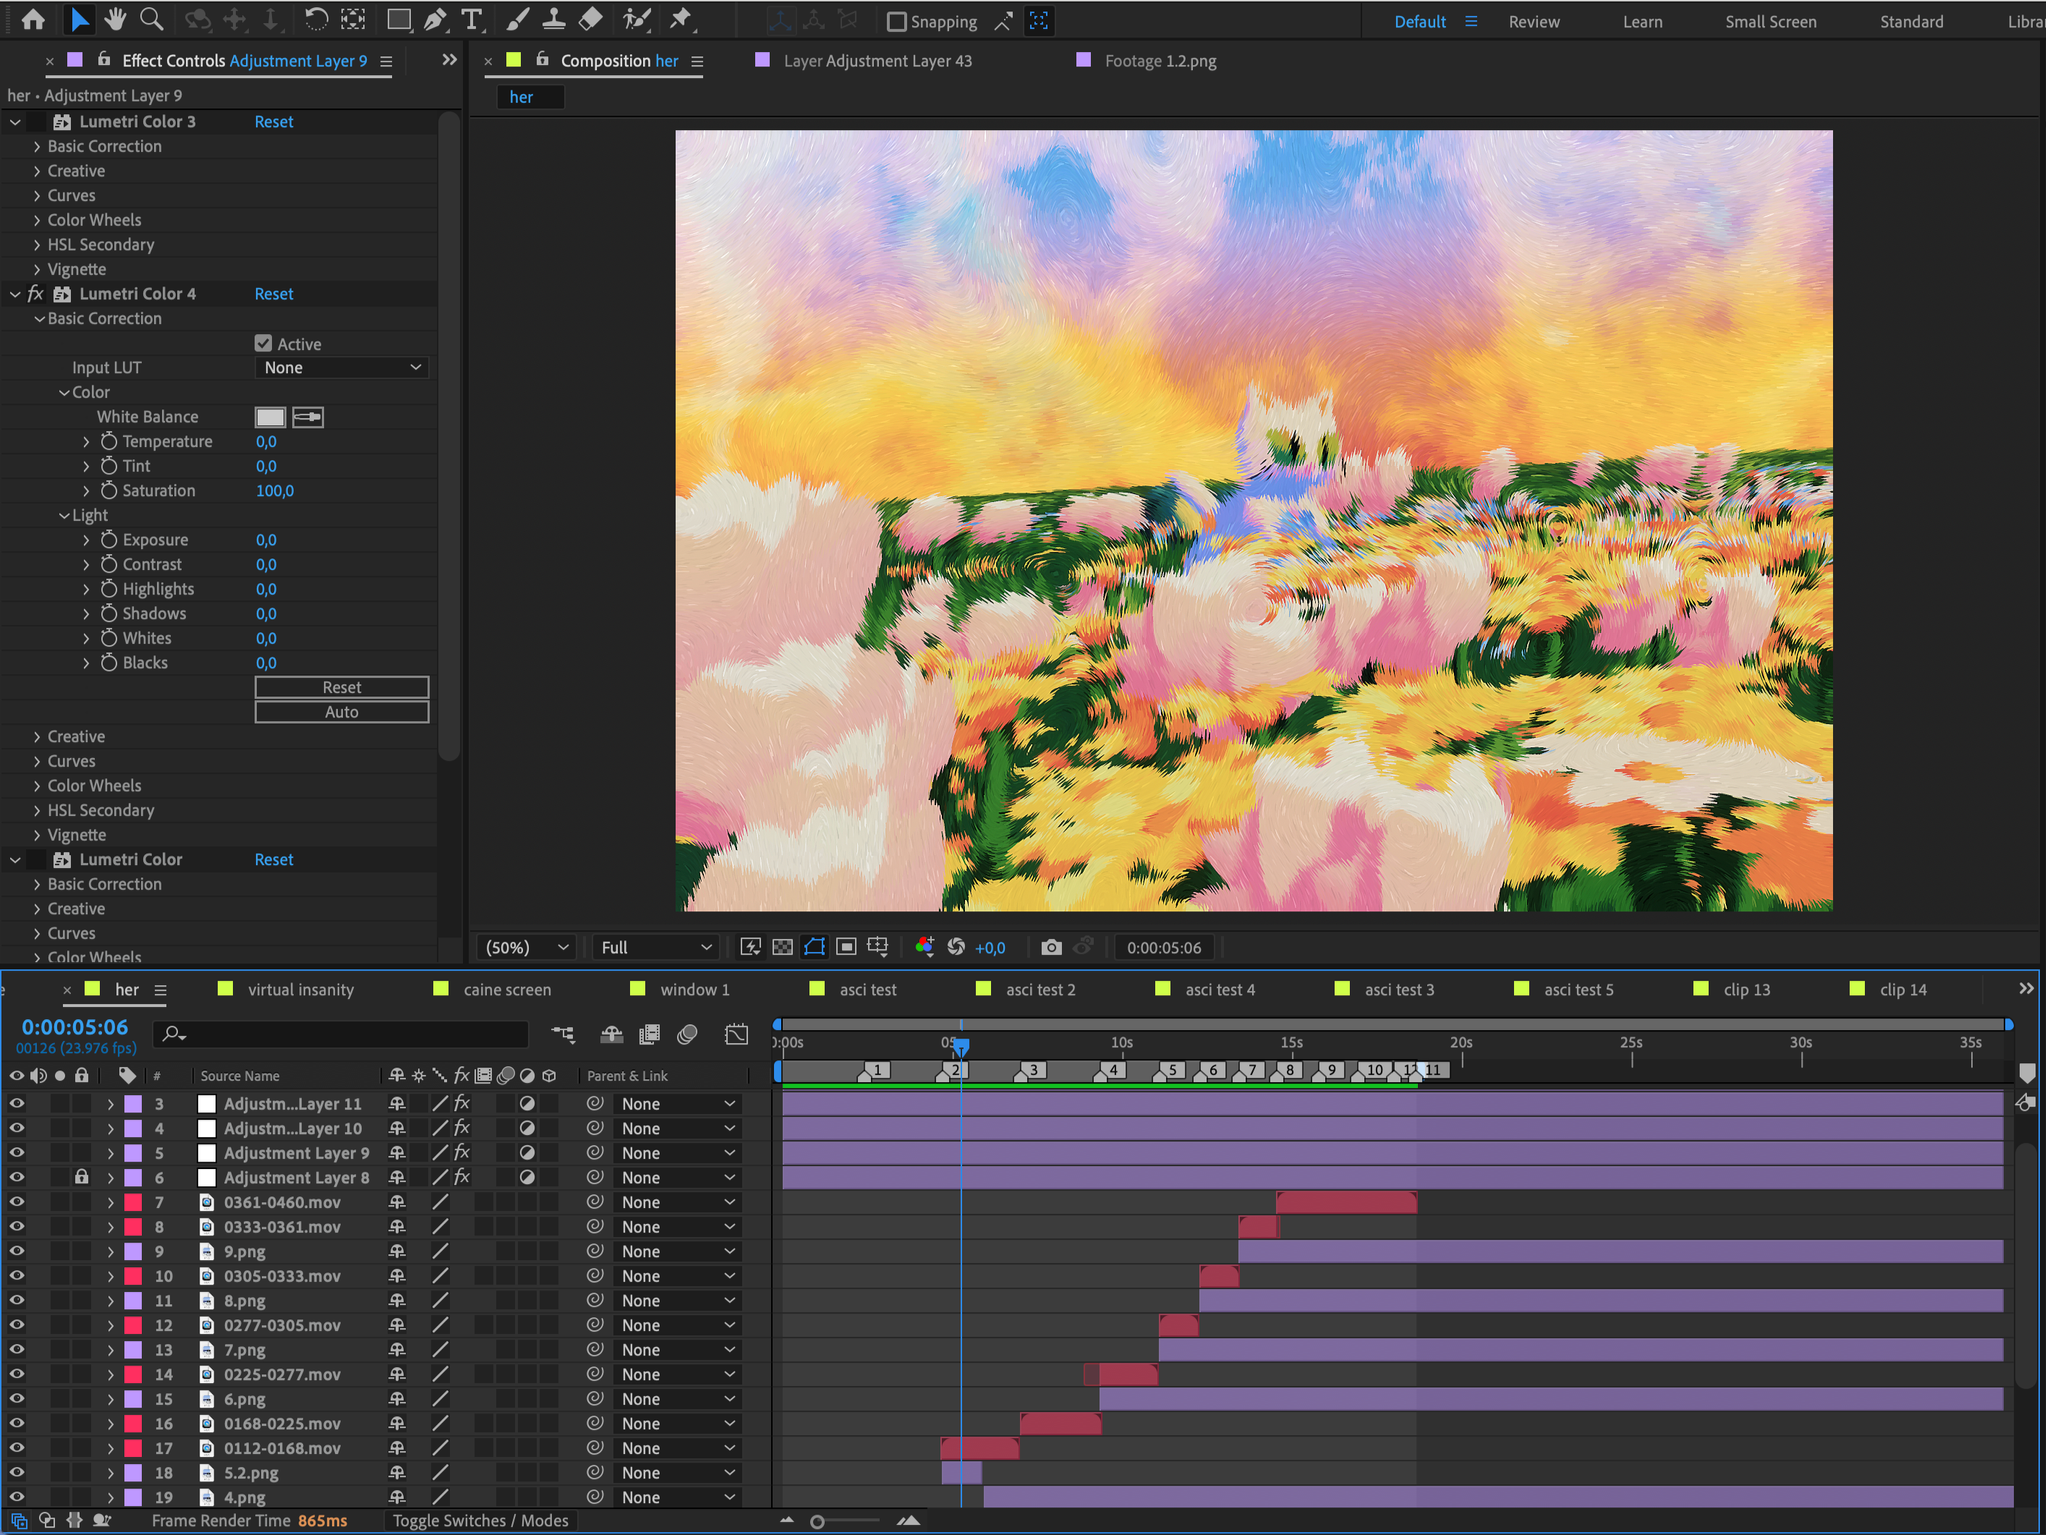Click the Take Snapshot camera icon

(x=1051, y=947)
